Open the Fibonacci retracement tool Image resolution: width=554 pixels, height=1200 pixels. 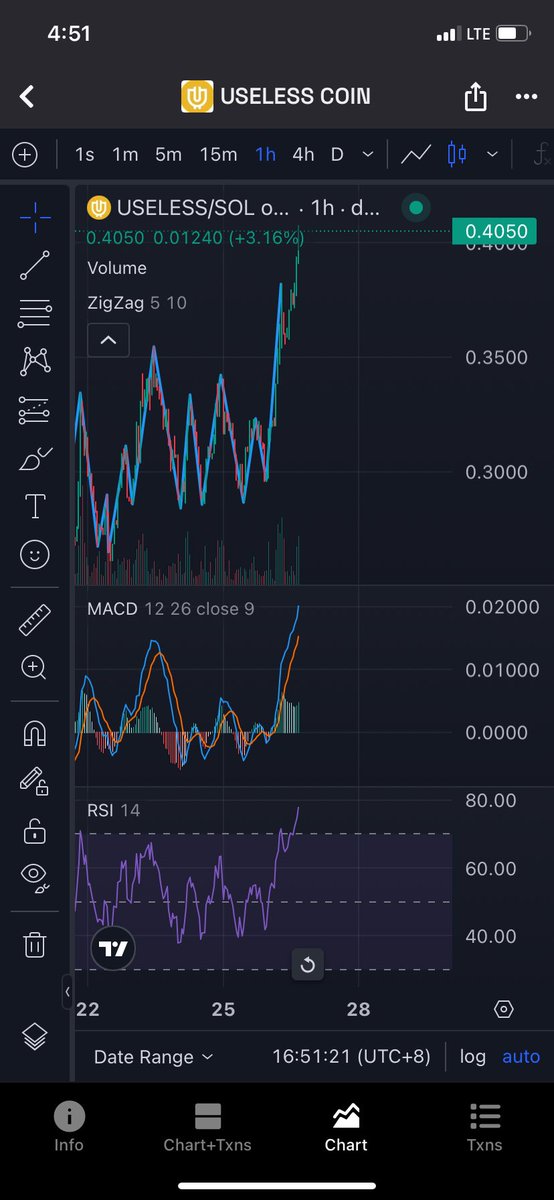click(35, 313)
